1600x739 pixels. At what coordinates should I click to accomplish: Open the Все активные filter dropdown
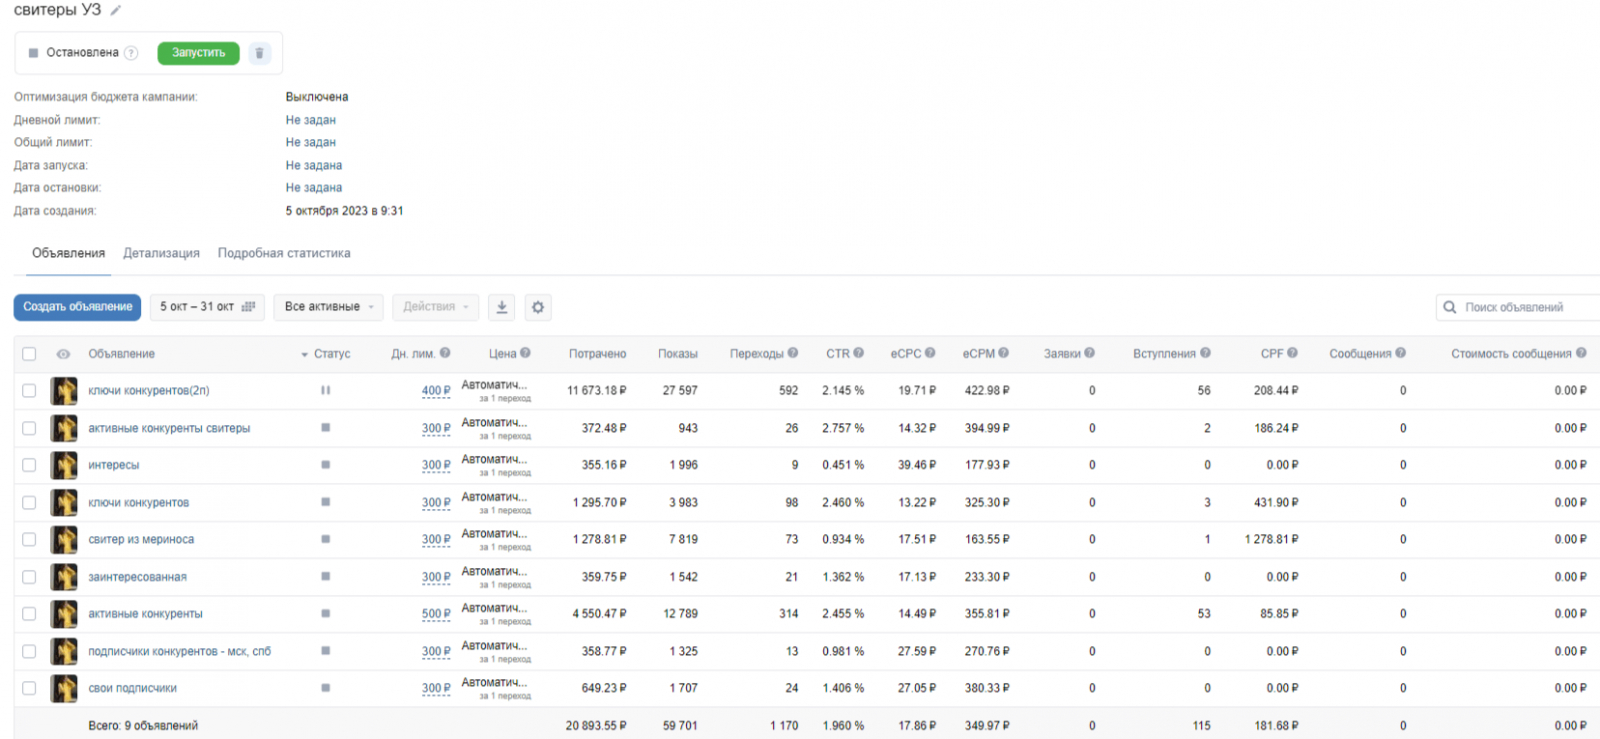(x=328, y=307)
